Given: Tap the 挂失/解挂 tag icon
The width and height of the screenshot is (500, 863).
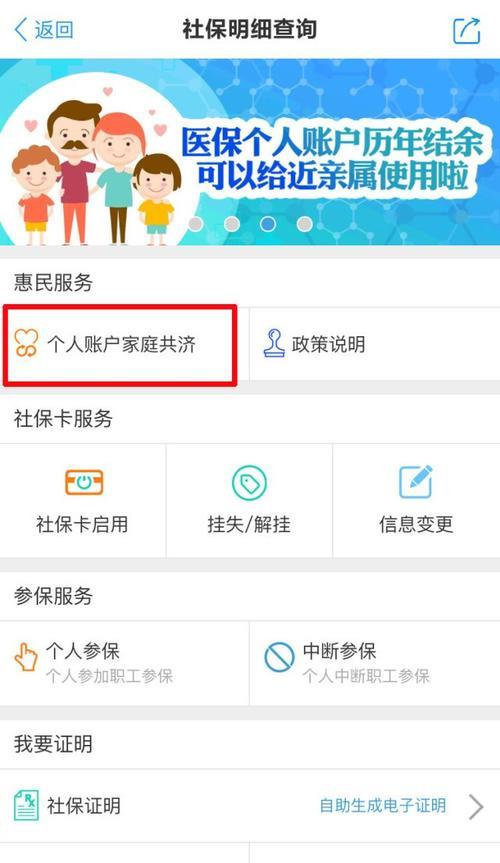Looking at the screenshot, I should click(249, 483).
